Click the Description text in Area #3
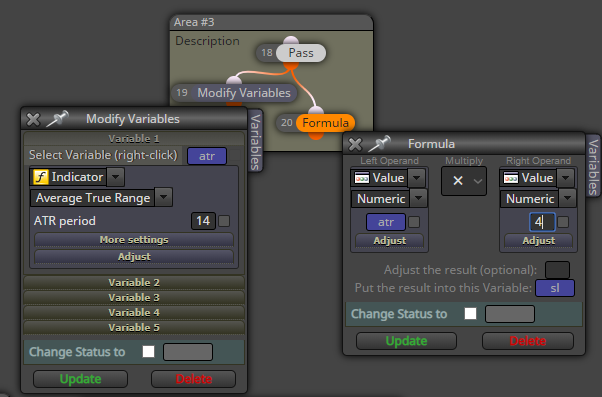Screen dimensions: 602x397 (x=207, y=41)
